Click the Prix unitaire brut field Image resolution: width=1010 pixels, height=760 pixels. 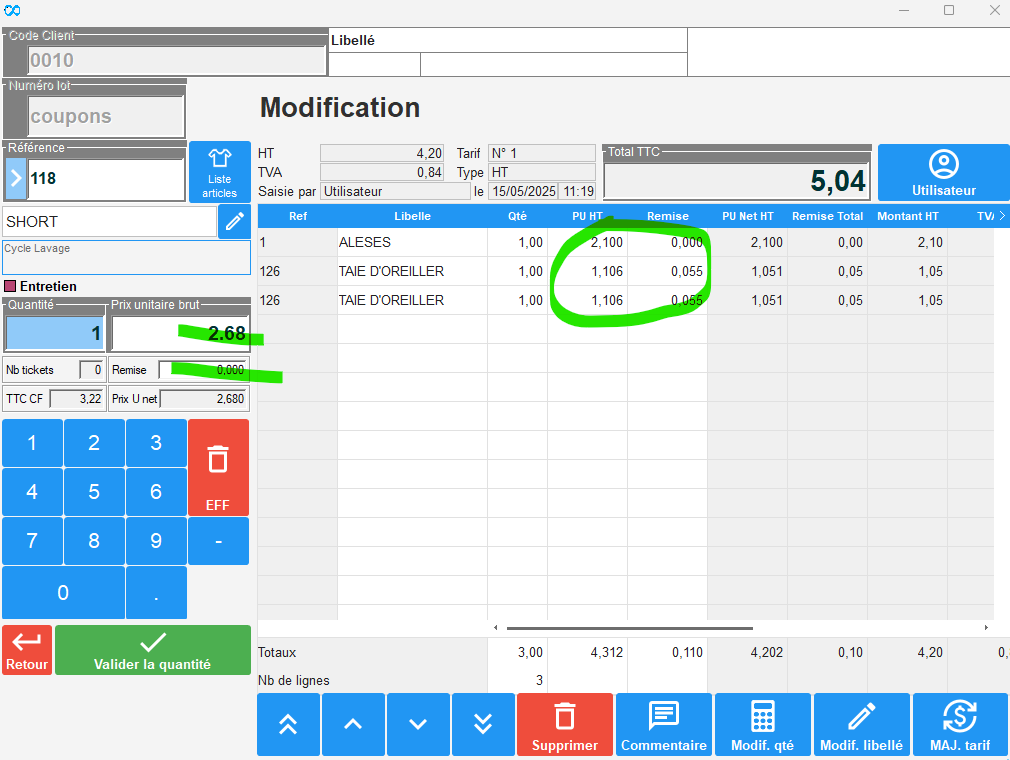coord(180,333)
